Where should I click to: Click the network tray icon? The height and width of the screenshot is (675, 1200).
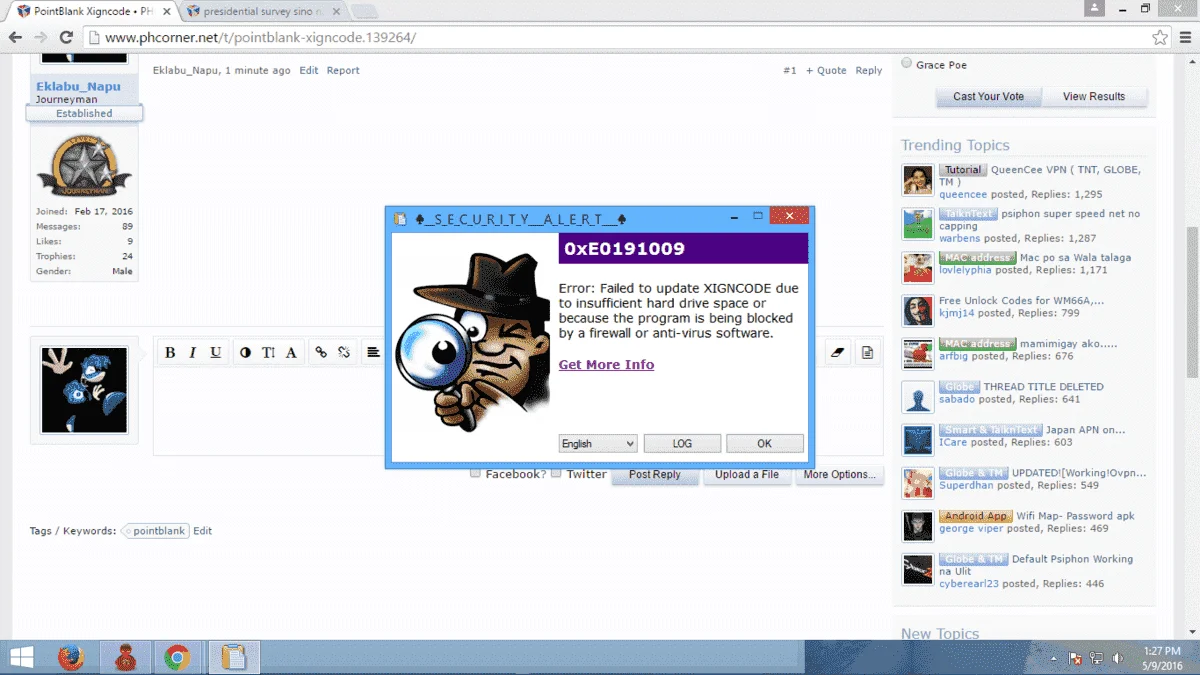click(1096, 658)
